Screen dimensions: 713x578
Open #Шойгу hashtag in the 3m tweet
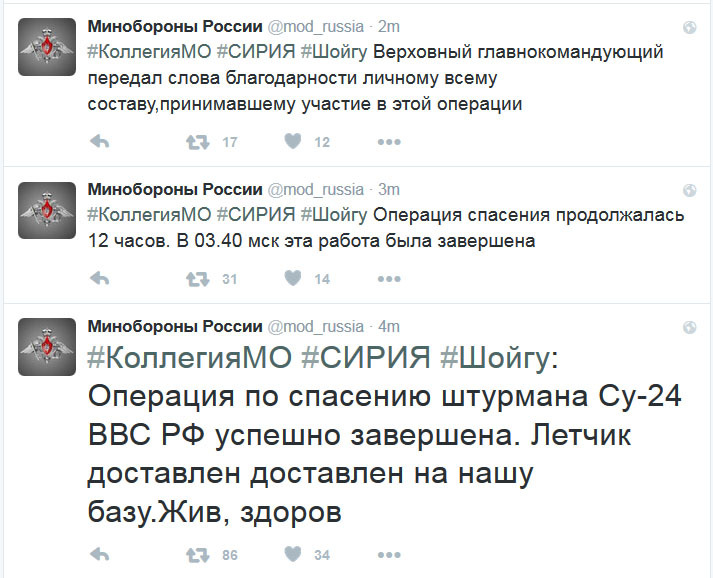334,216
